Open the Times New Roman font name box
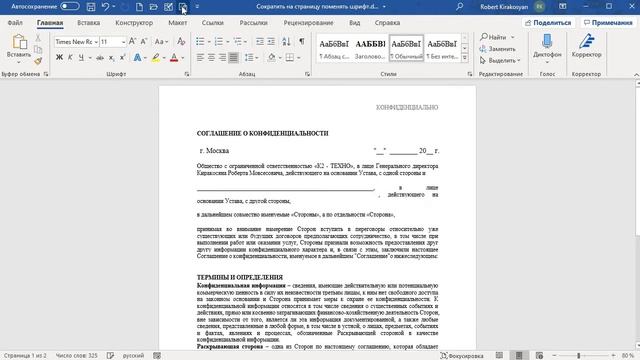The height and width of the screenshot is (360, 640). pyautogui.click(x=76, y=42)
